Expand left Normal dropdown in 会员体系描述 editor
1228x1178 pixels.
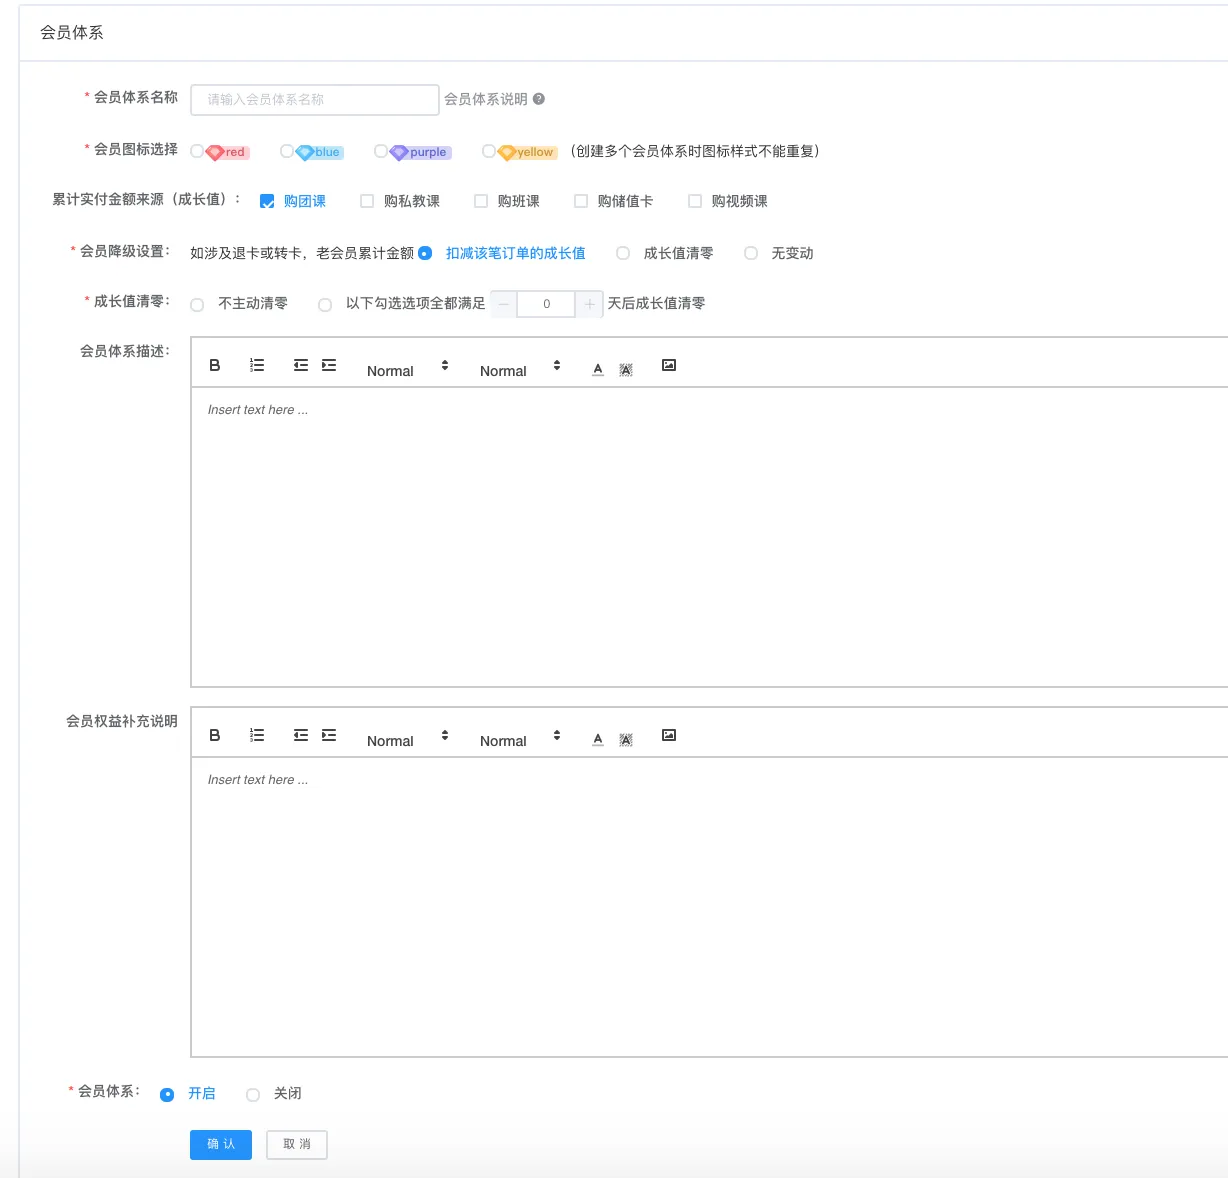coord(407,369)
